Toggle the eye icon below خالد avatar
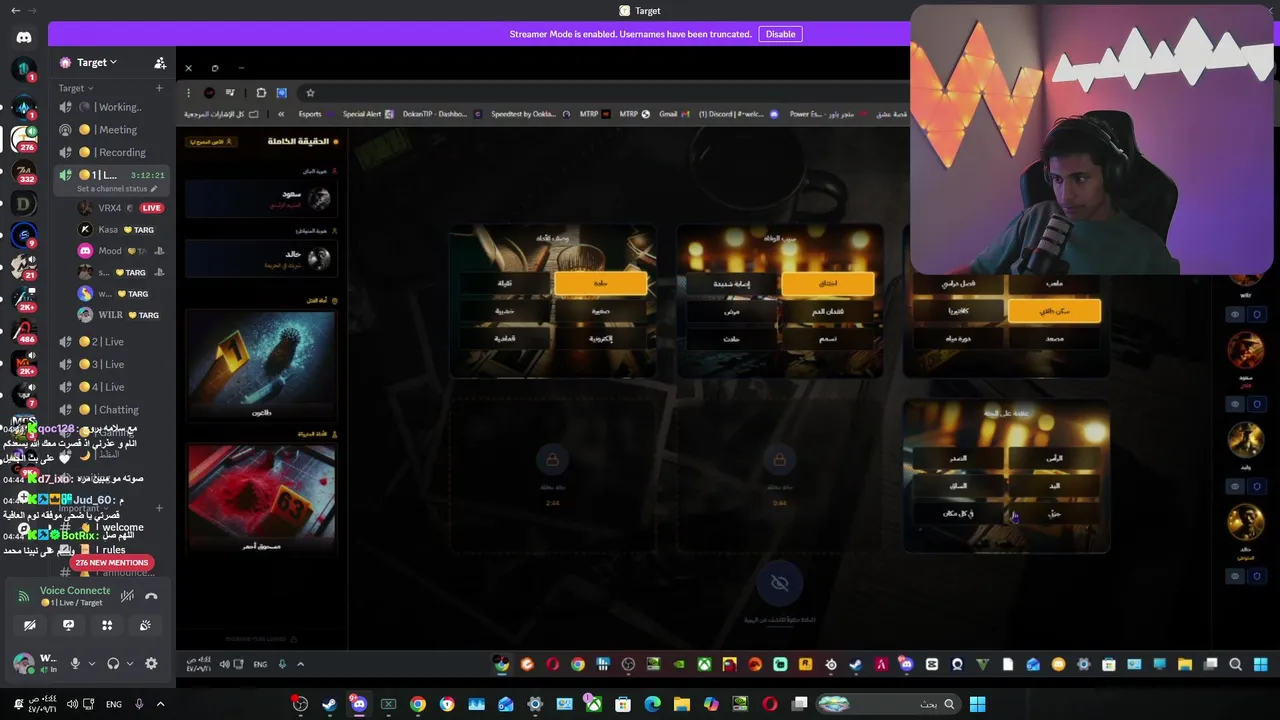The image size is (1280, 720). 1235,576
